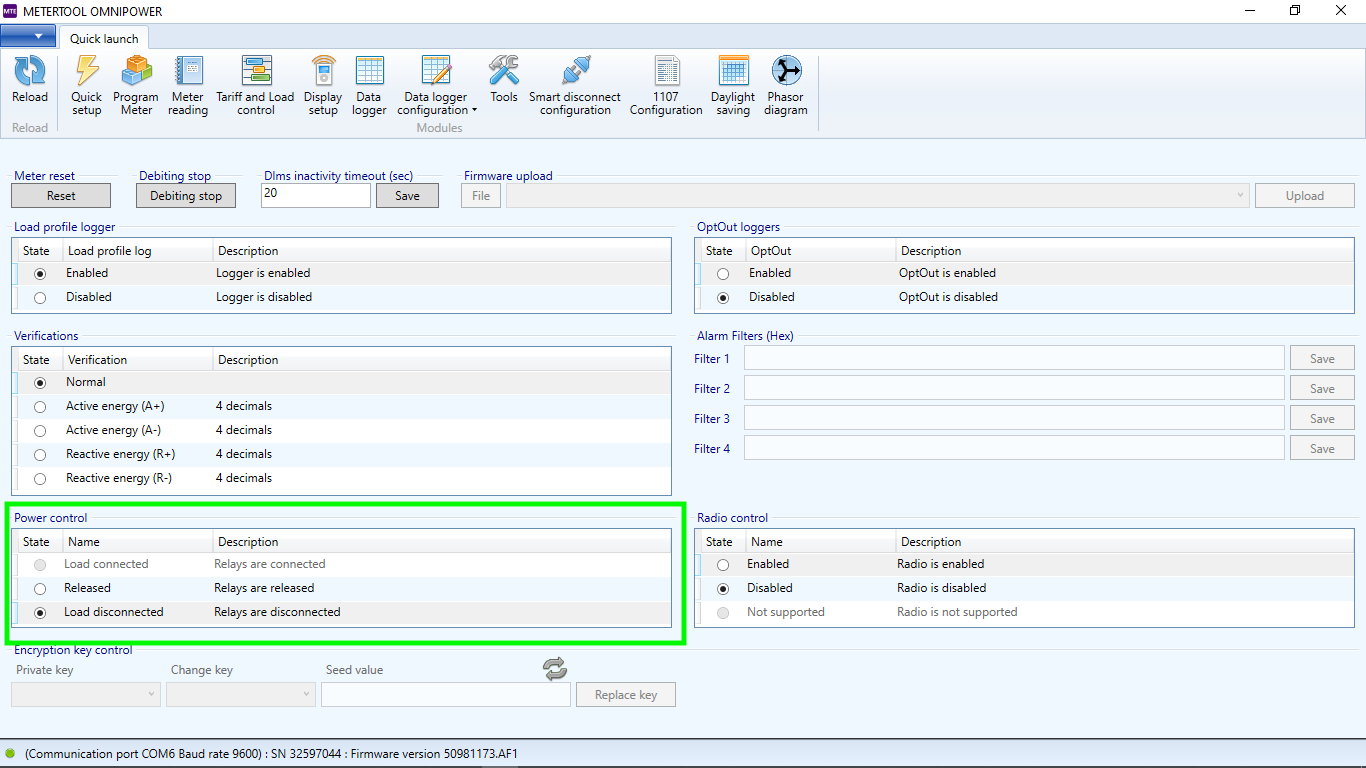Image resolution: width=1366 pixels, height=768 pixels.
Task: Open Tools module
Action: click(x=504, y=80)
